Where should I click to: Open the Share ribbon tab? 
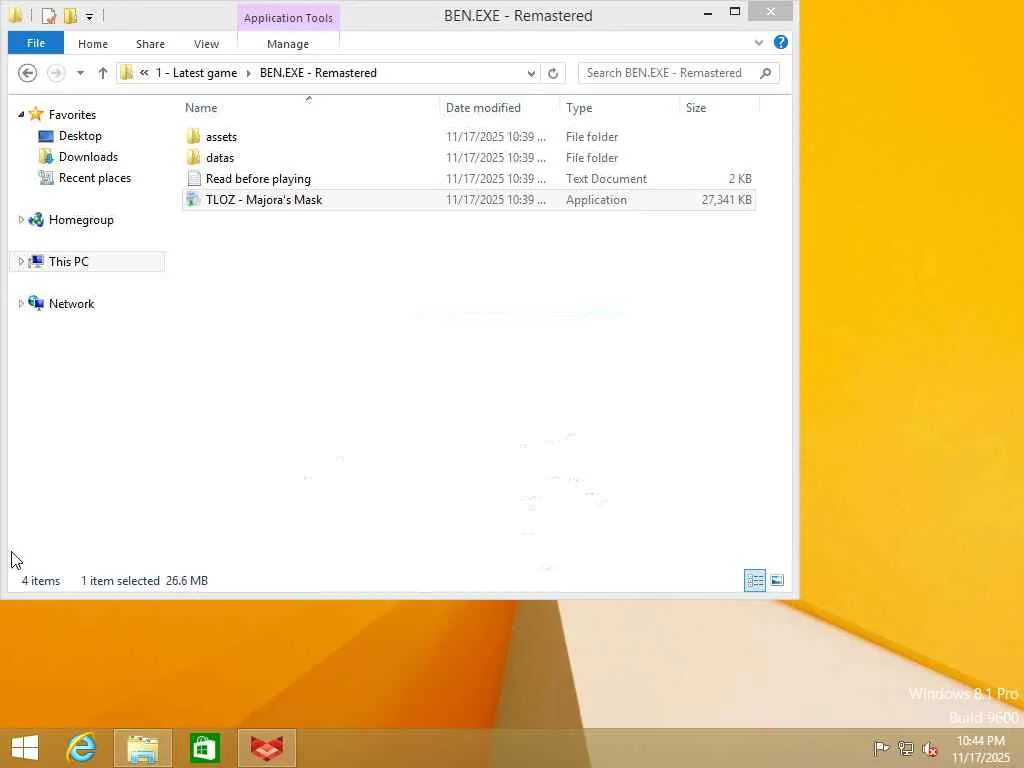click(x=150, y=44)
